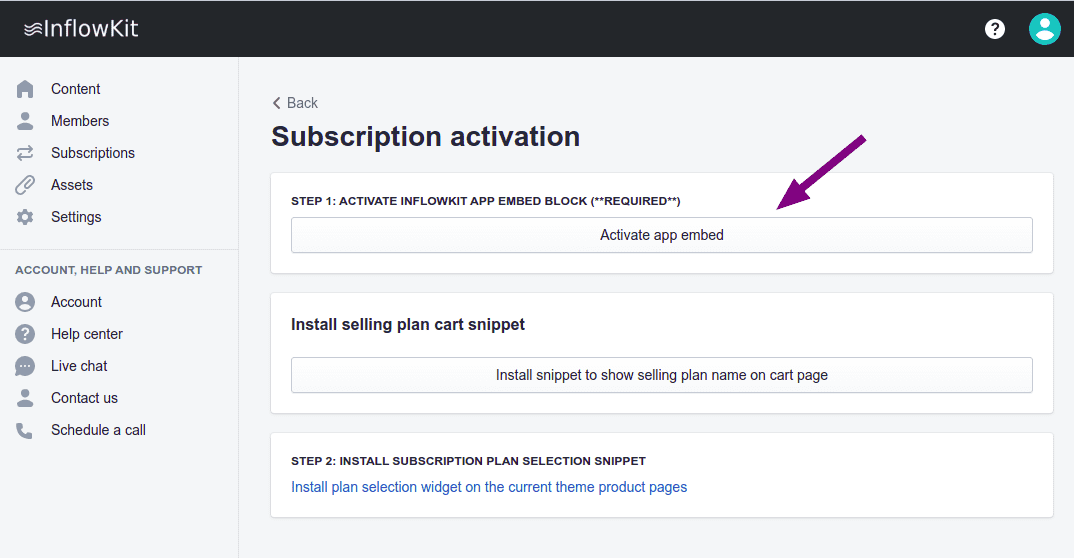Click the Content home icon

25,89
